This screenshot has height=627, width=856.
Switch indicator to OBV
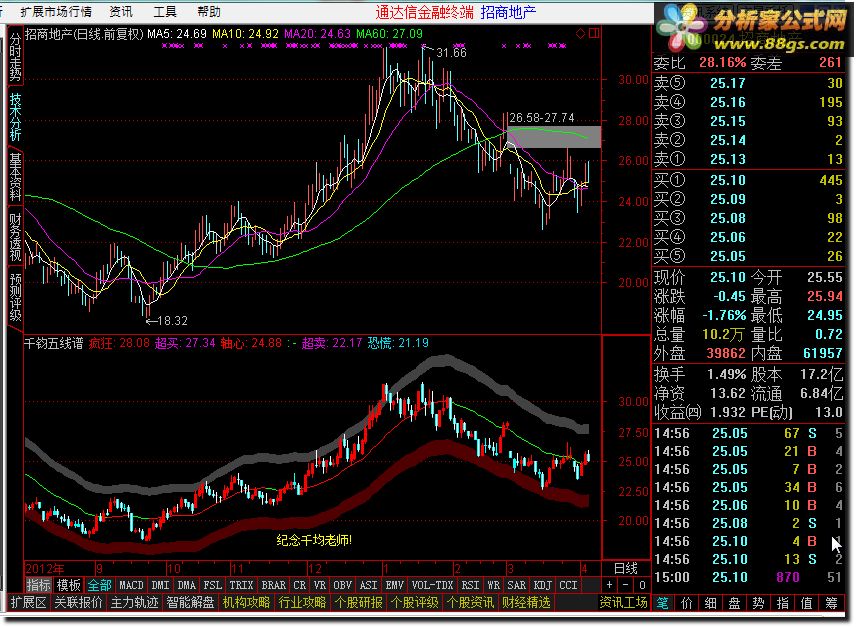[x=343, y=585]
